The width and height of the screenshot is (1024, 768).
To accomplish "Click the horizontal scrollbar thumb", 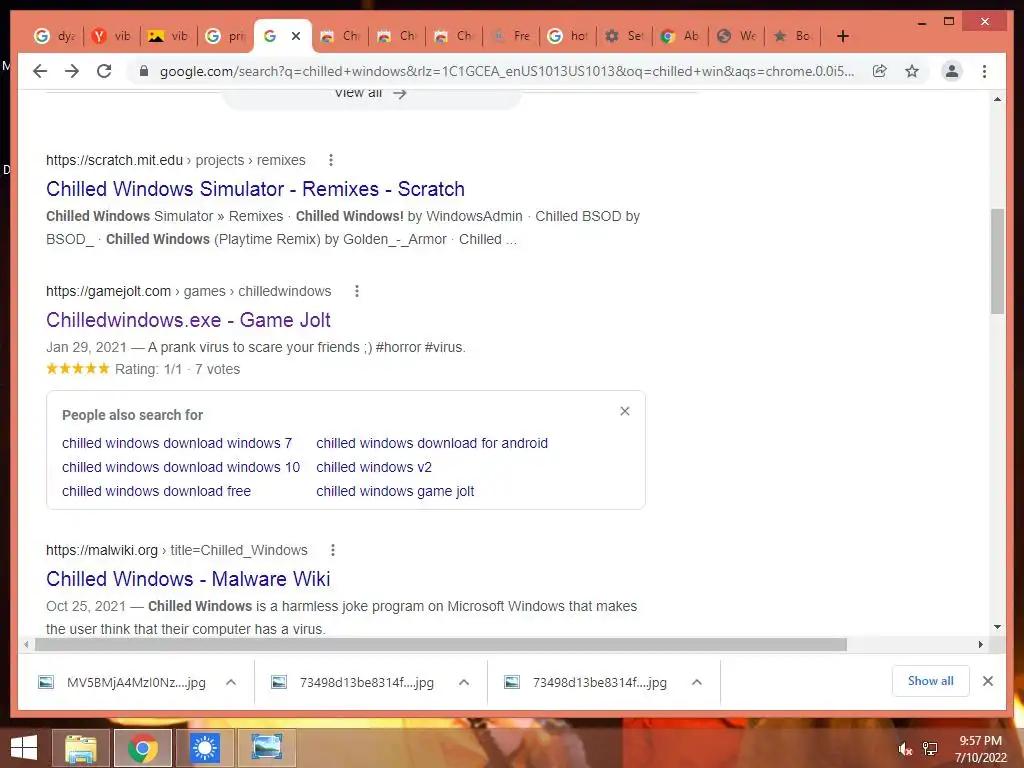I will [x=441, y=645].
